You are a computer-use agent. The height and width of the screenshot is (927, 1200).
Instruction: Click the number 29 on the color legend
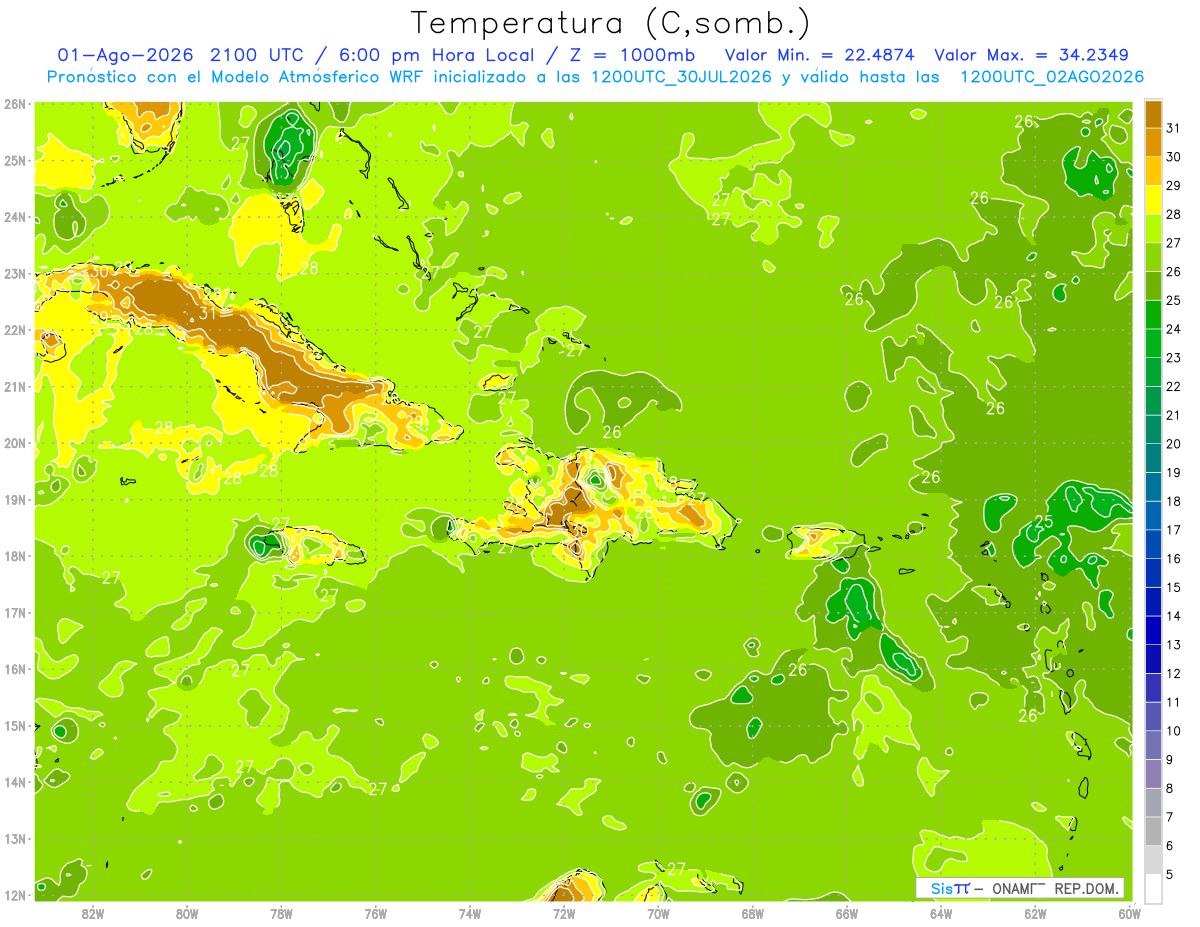(x=1174, y=186)
